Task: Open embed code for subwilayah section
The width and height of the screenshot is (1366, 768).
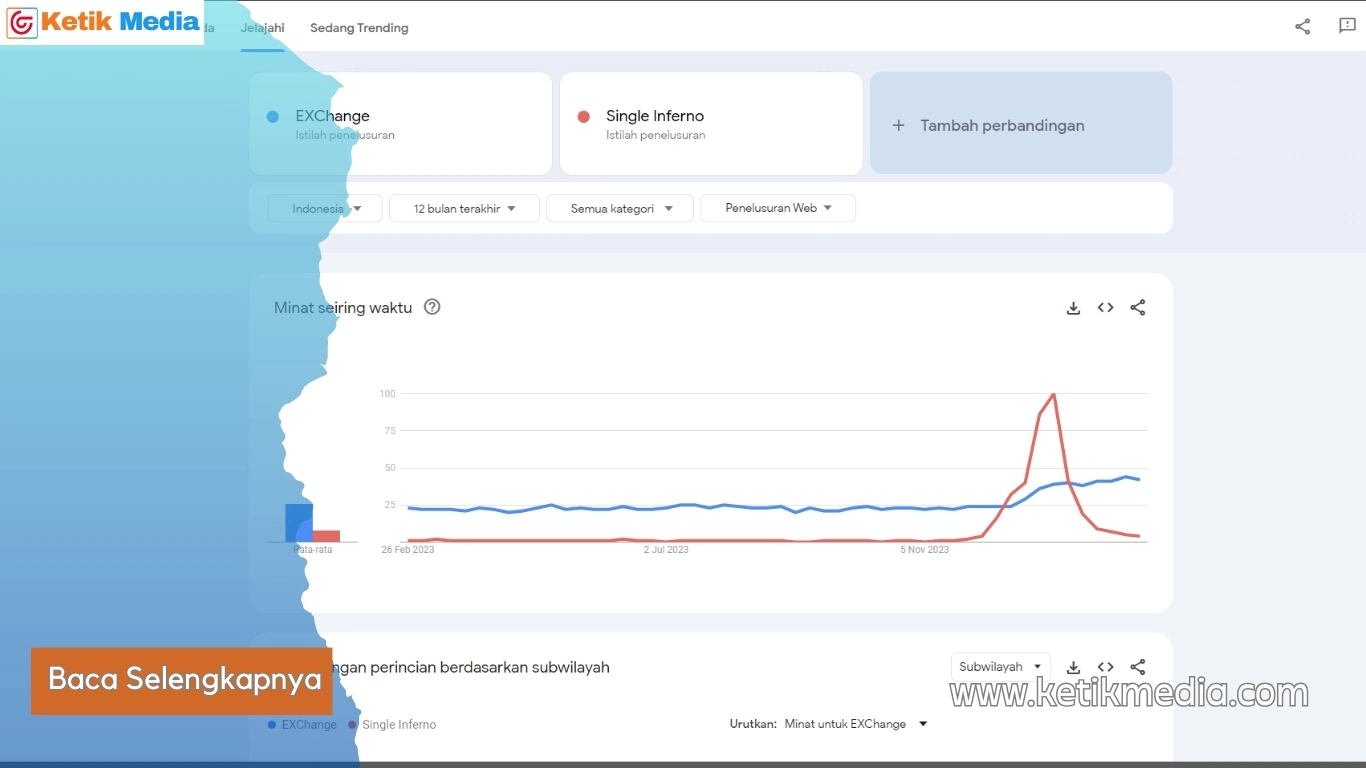Action: pyautogui.click(x=1105, y=667)
